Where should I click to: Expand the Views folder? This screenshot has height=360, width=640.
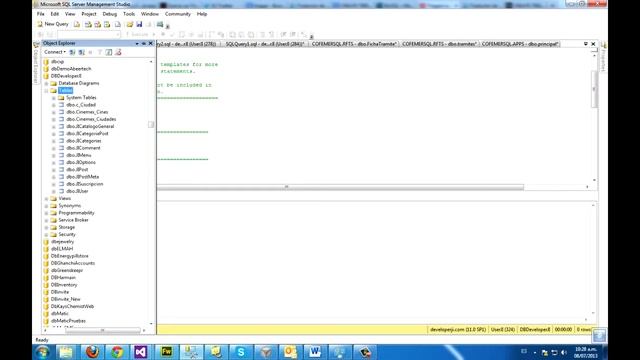click(x=46, y=198)
